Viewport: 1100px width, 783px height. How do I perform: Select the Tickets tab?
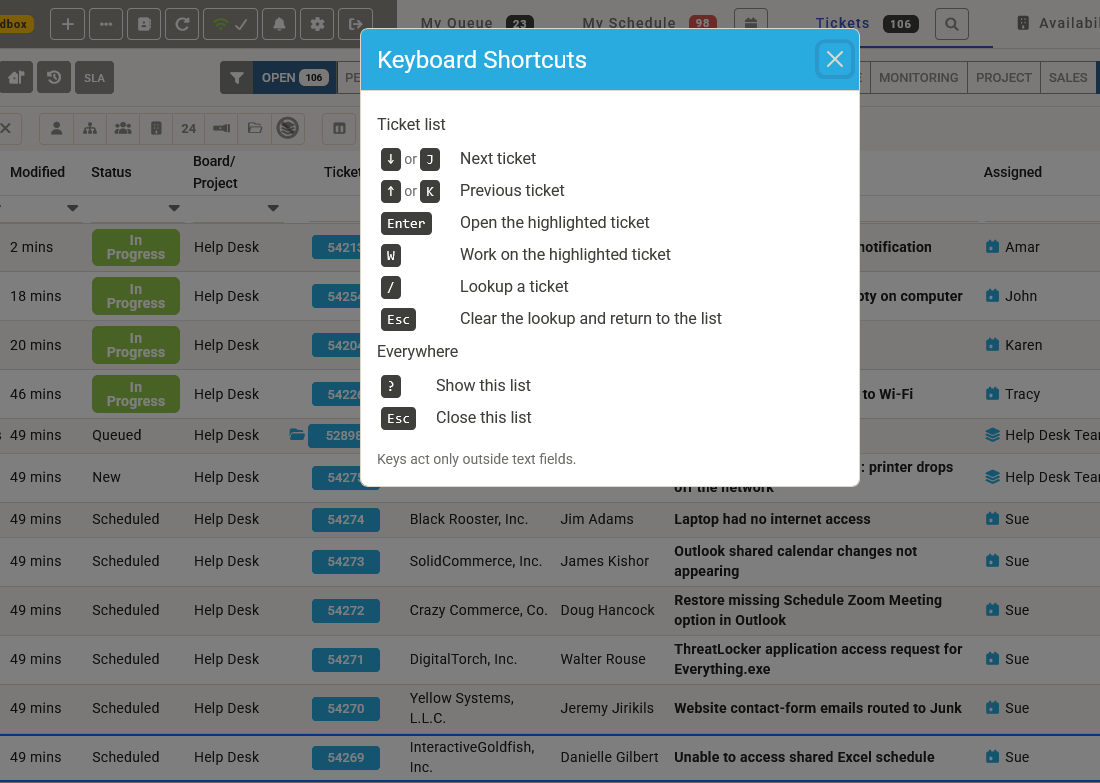point(867,23)
